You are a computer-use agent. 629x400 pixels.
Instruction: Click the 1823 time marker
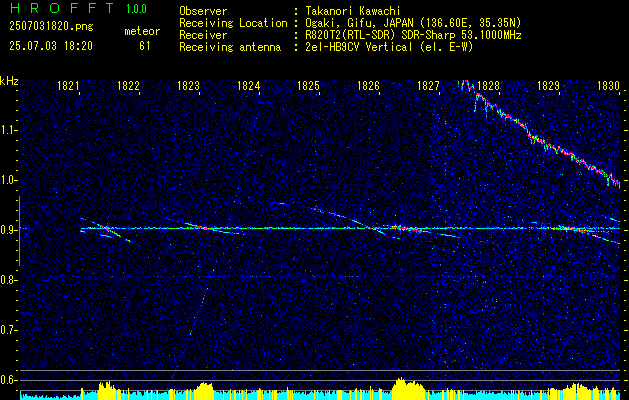(188, 86)
